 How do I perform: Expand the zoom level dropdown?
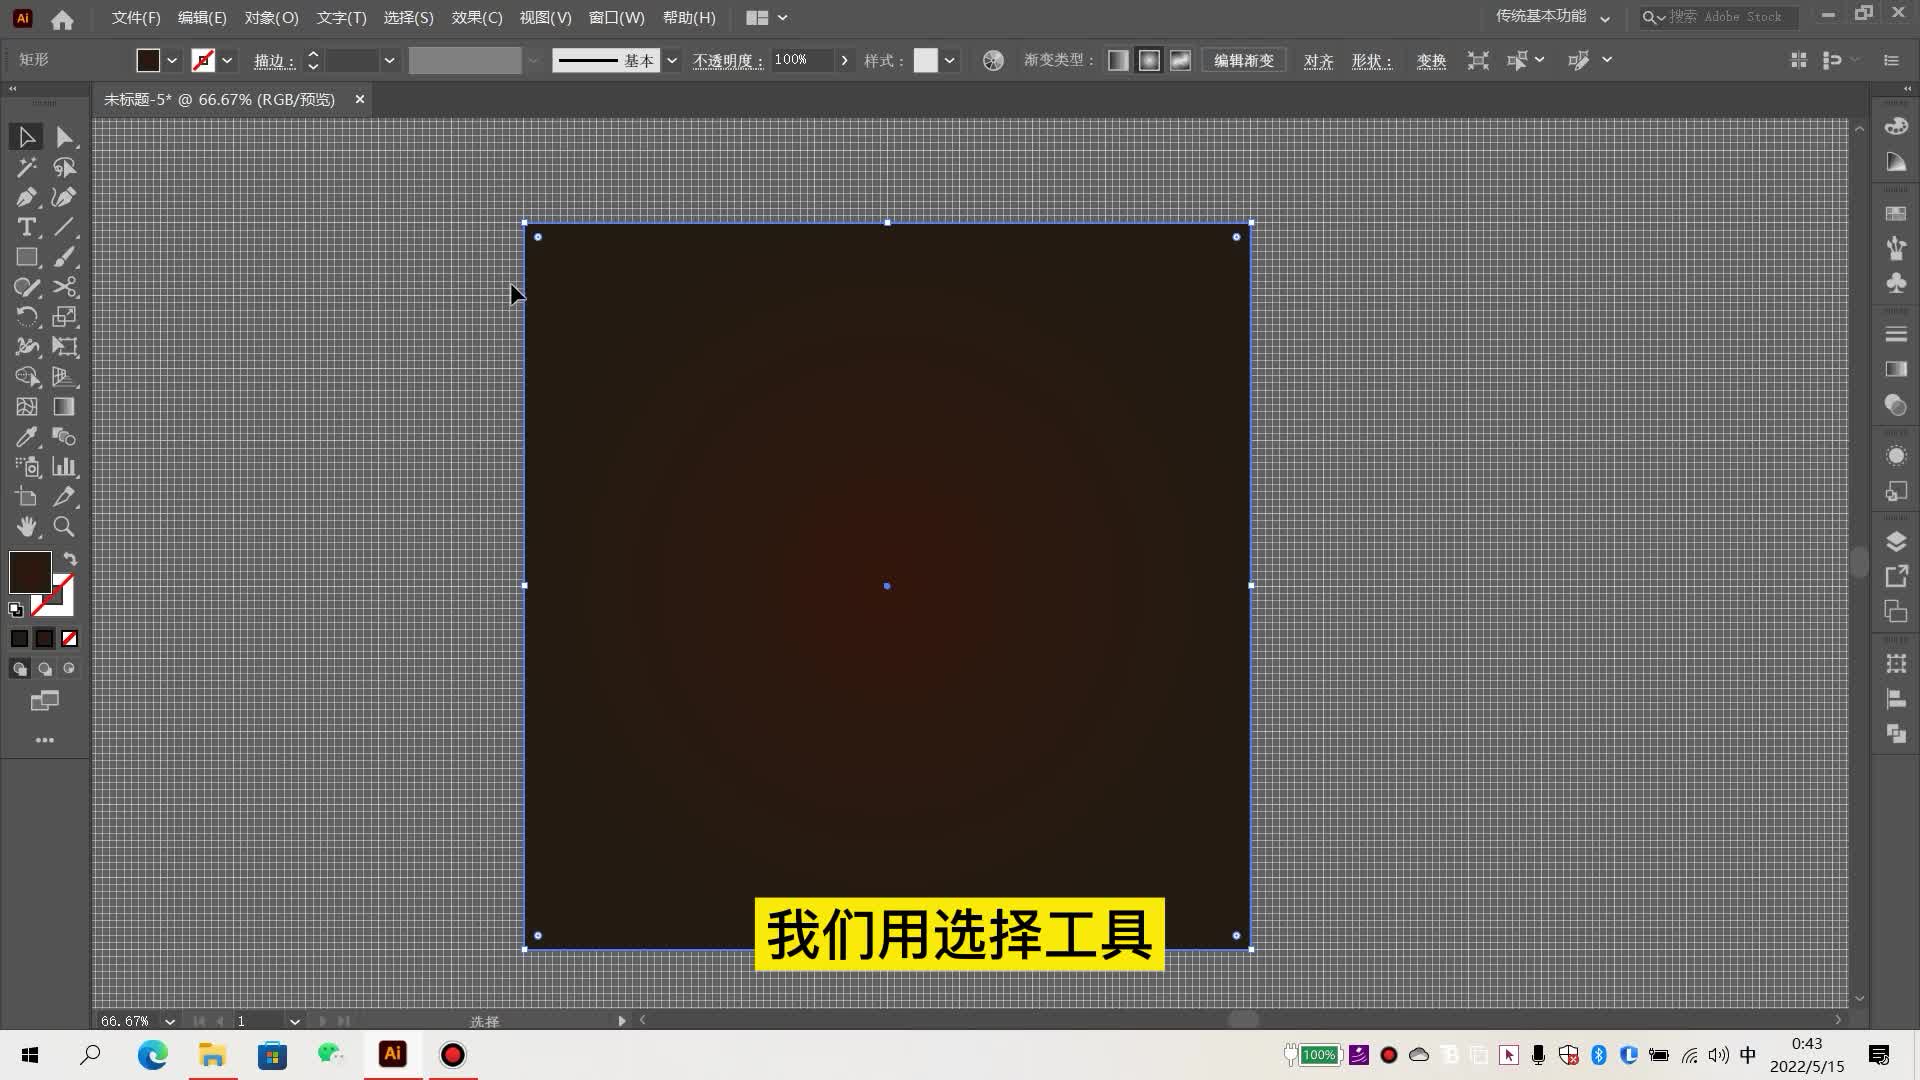170,1021
